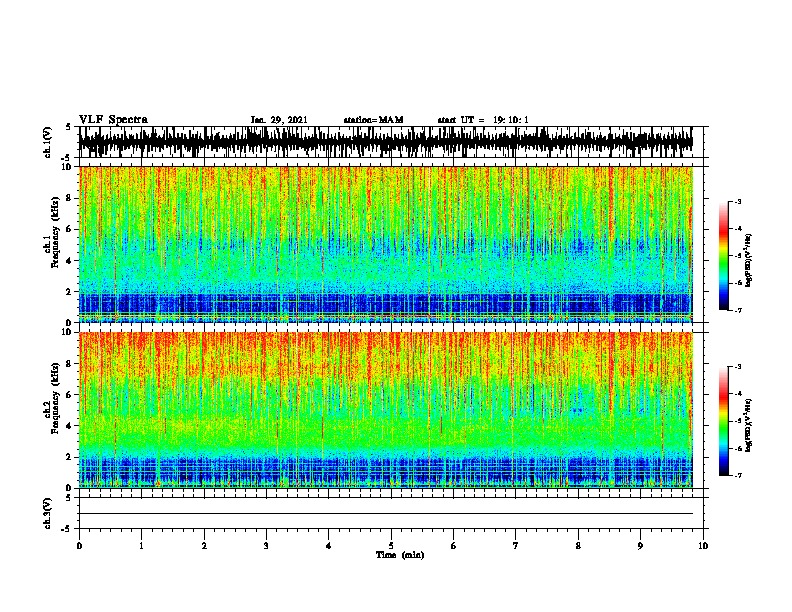Click time axis tick label "1"
Image resolution: width=792 pixels, height=612 pixels.
(x=141, y=546)
